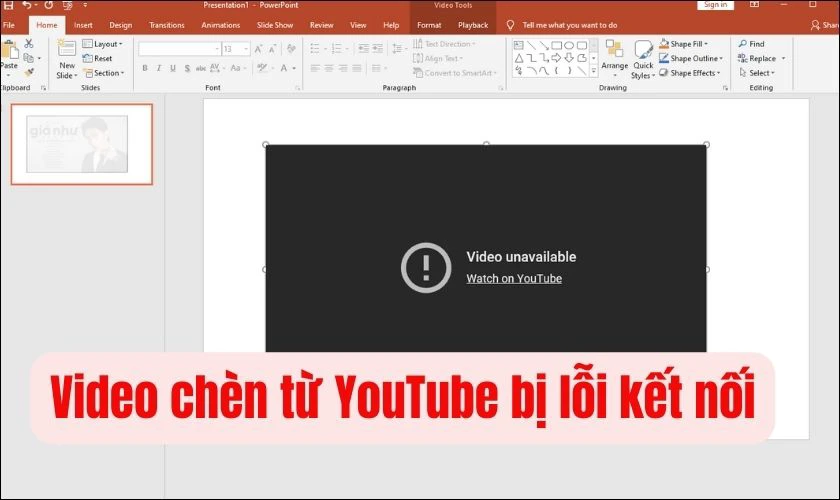Open the Playback tab under Video Tools
This screenshot has width=840, height=500.
click(473, 25)
